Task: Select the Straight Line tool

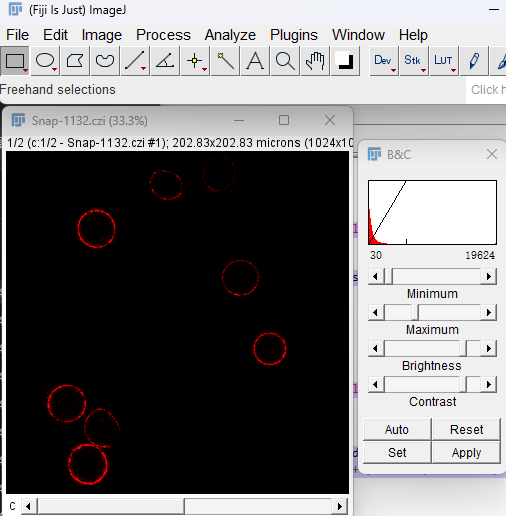Action: pyautogui.click(x=135, y=61)
